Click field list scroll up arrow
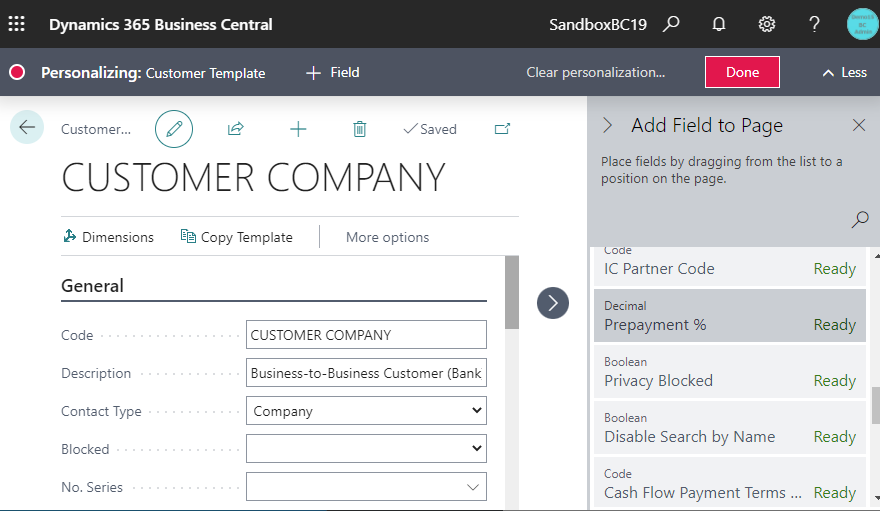Screen dimensions: 880x511 click(x=877, y=256)
